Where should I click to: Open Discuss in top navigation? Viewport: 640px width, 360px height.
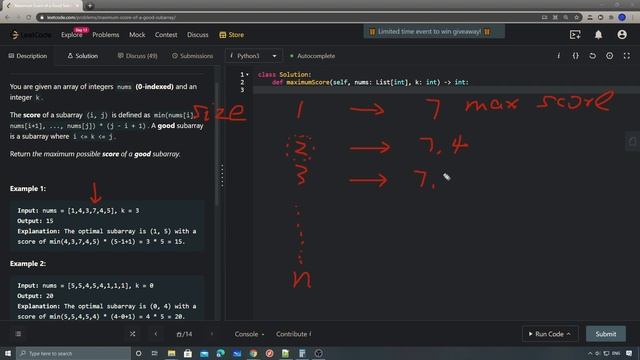click(198, 35)
